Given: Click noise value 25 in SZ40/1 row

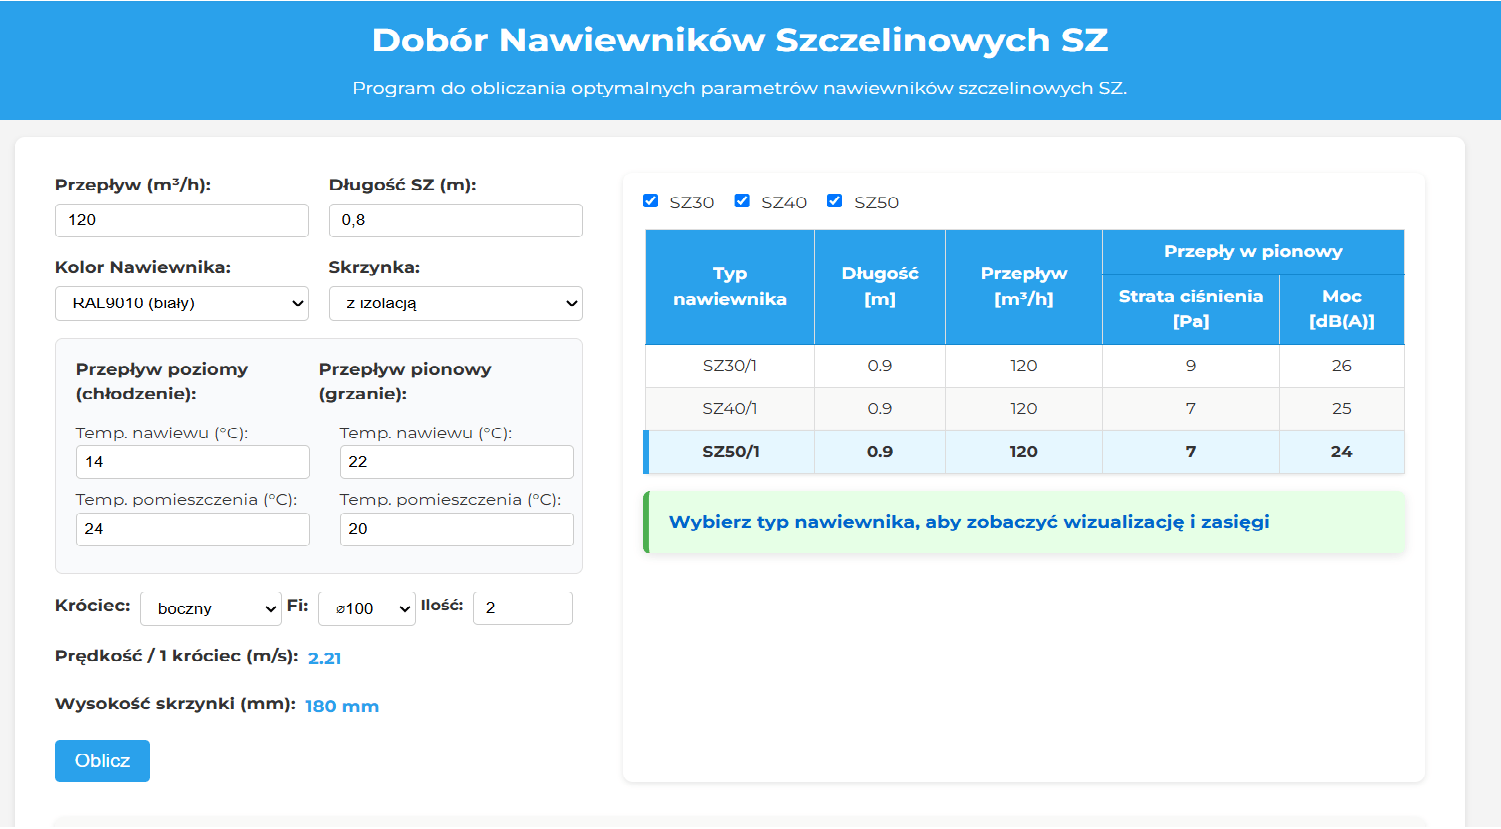Looking at the screenshot, I should point(1342,409).
